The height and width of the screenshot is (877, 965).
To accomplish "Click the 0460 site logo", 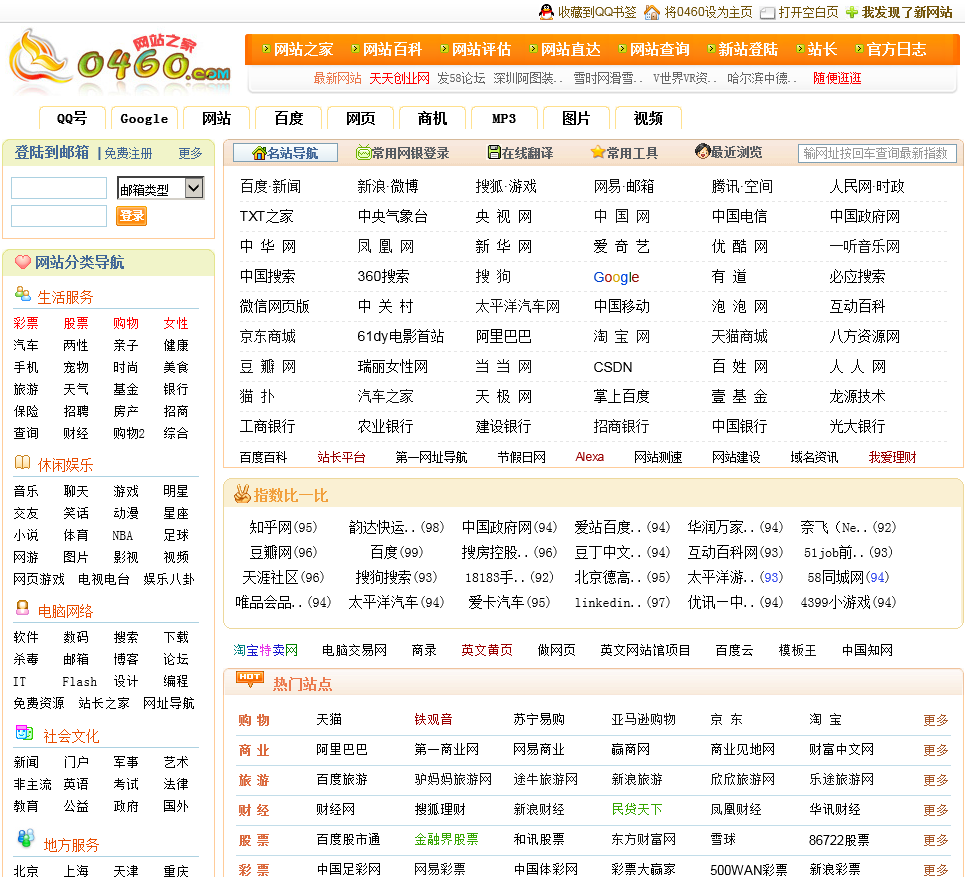I will pos(118,62).
